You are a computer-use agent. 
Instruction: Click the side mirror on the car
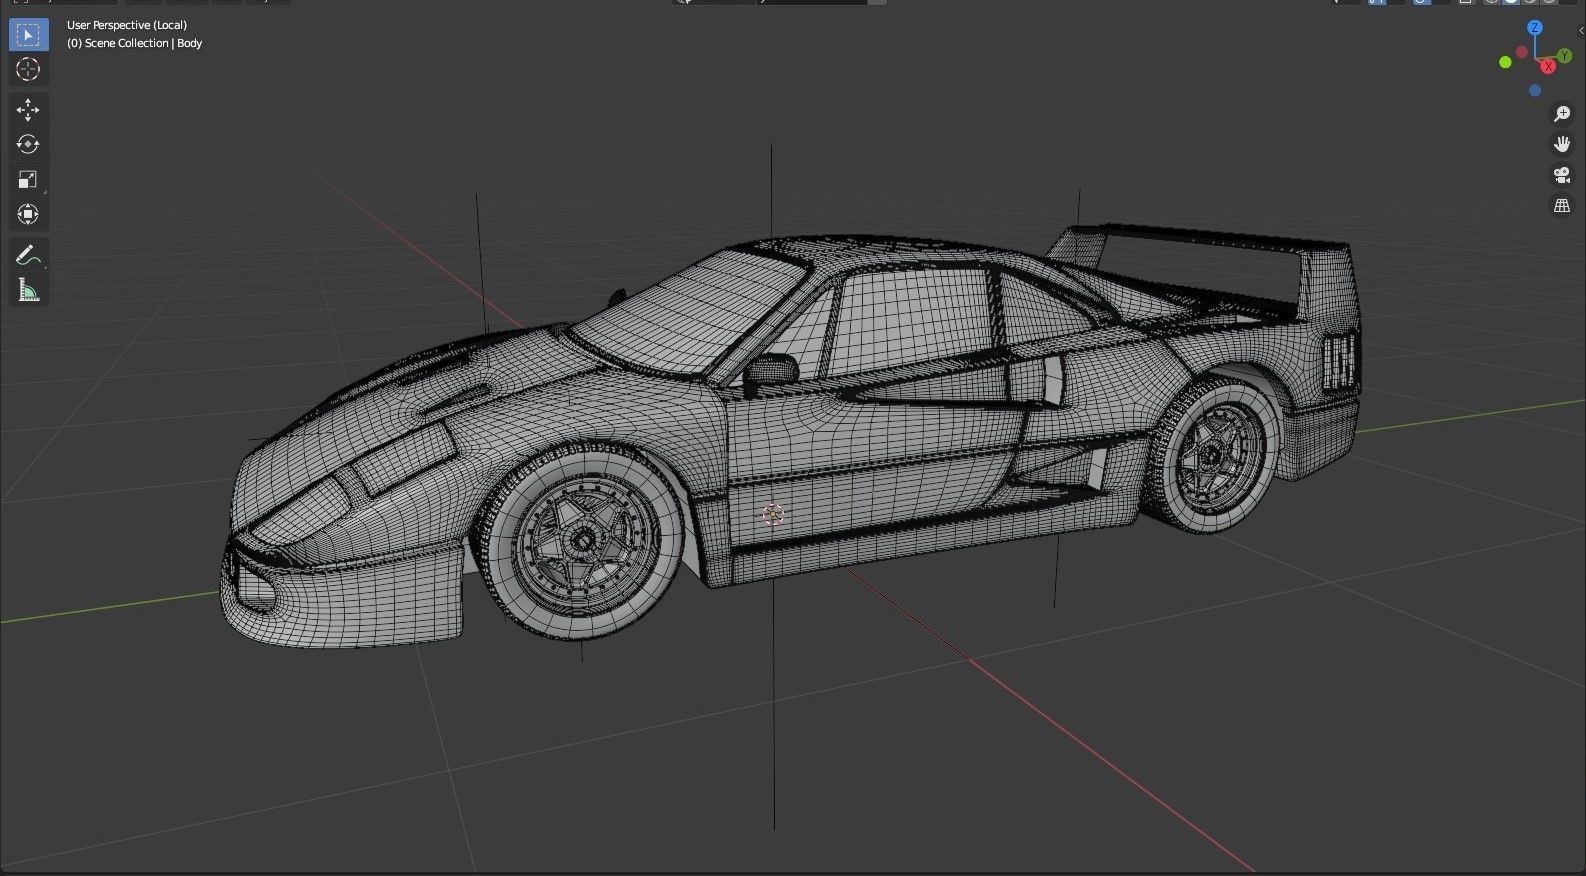[x=770, y=370]
